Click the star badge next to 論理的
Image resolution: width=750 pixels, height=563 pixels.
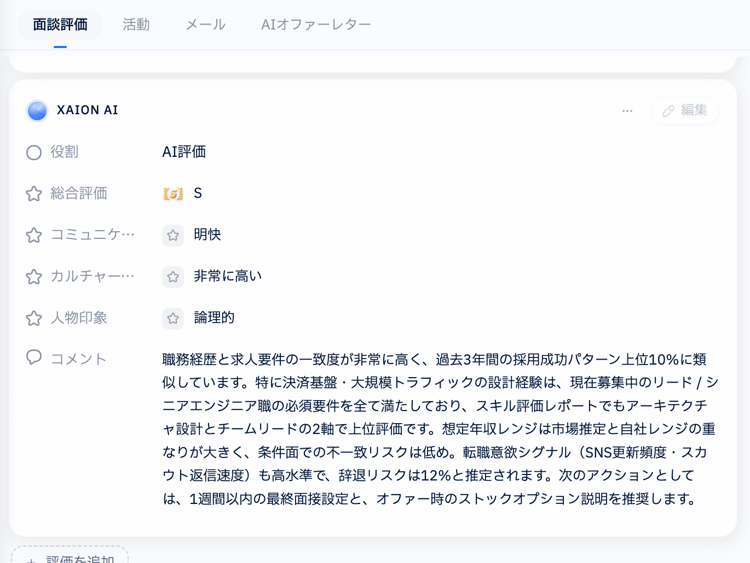(x=173, y=318)
